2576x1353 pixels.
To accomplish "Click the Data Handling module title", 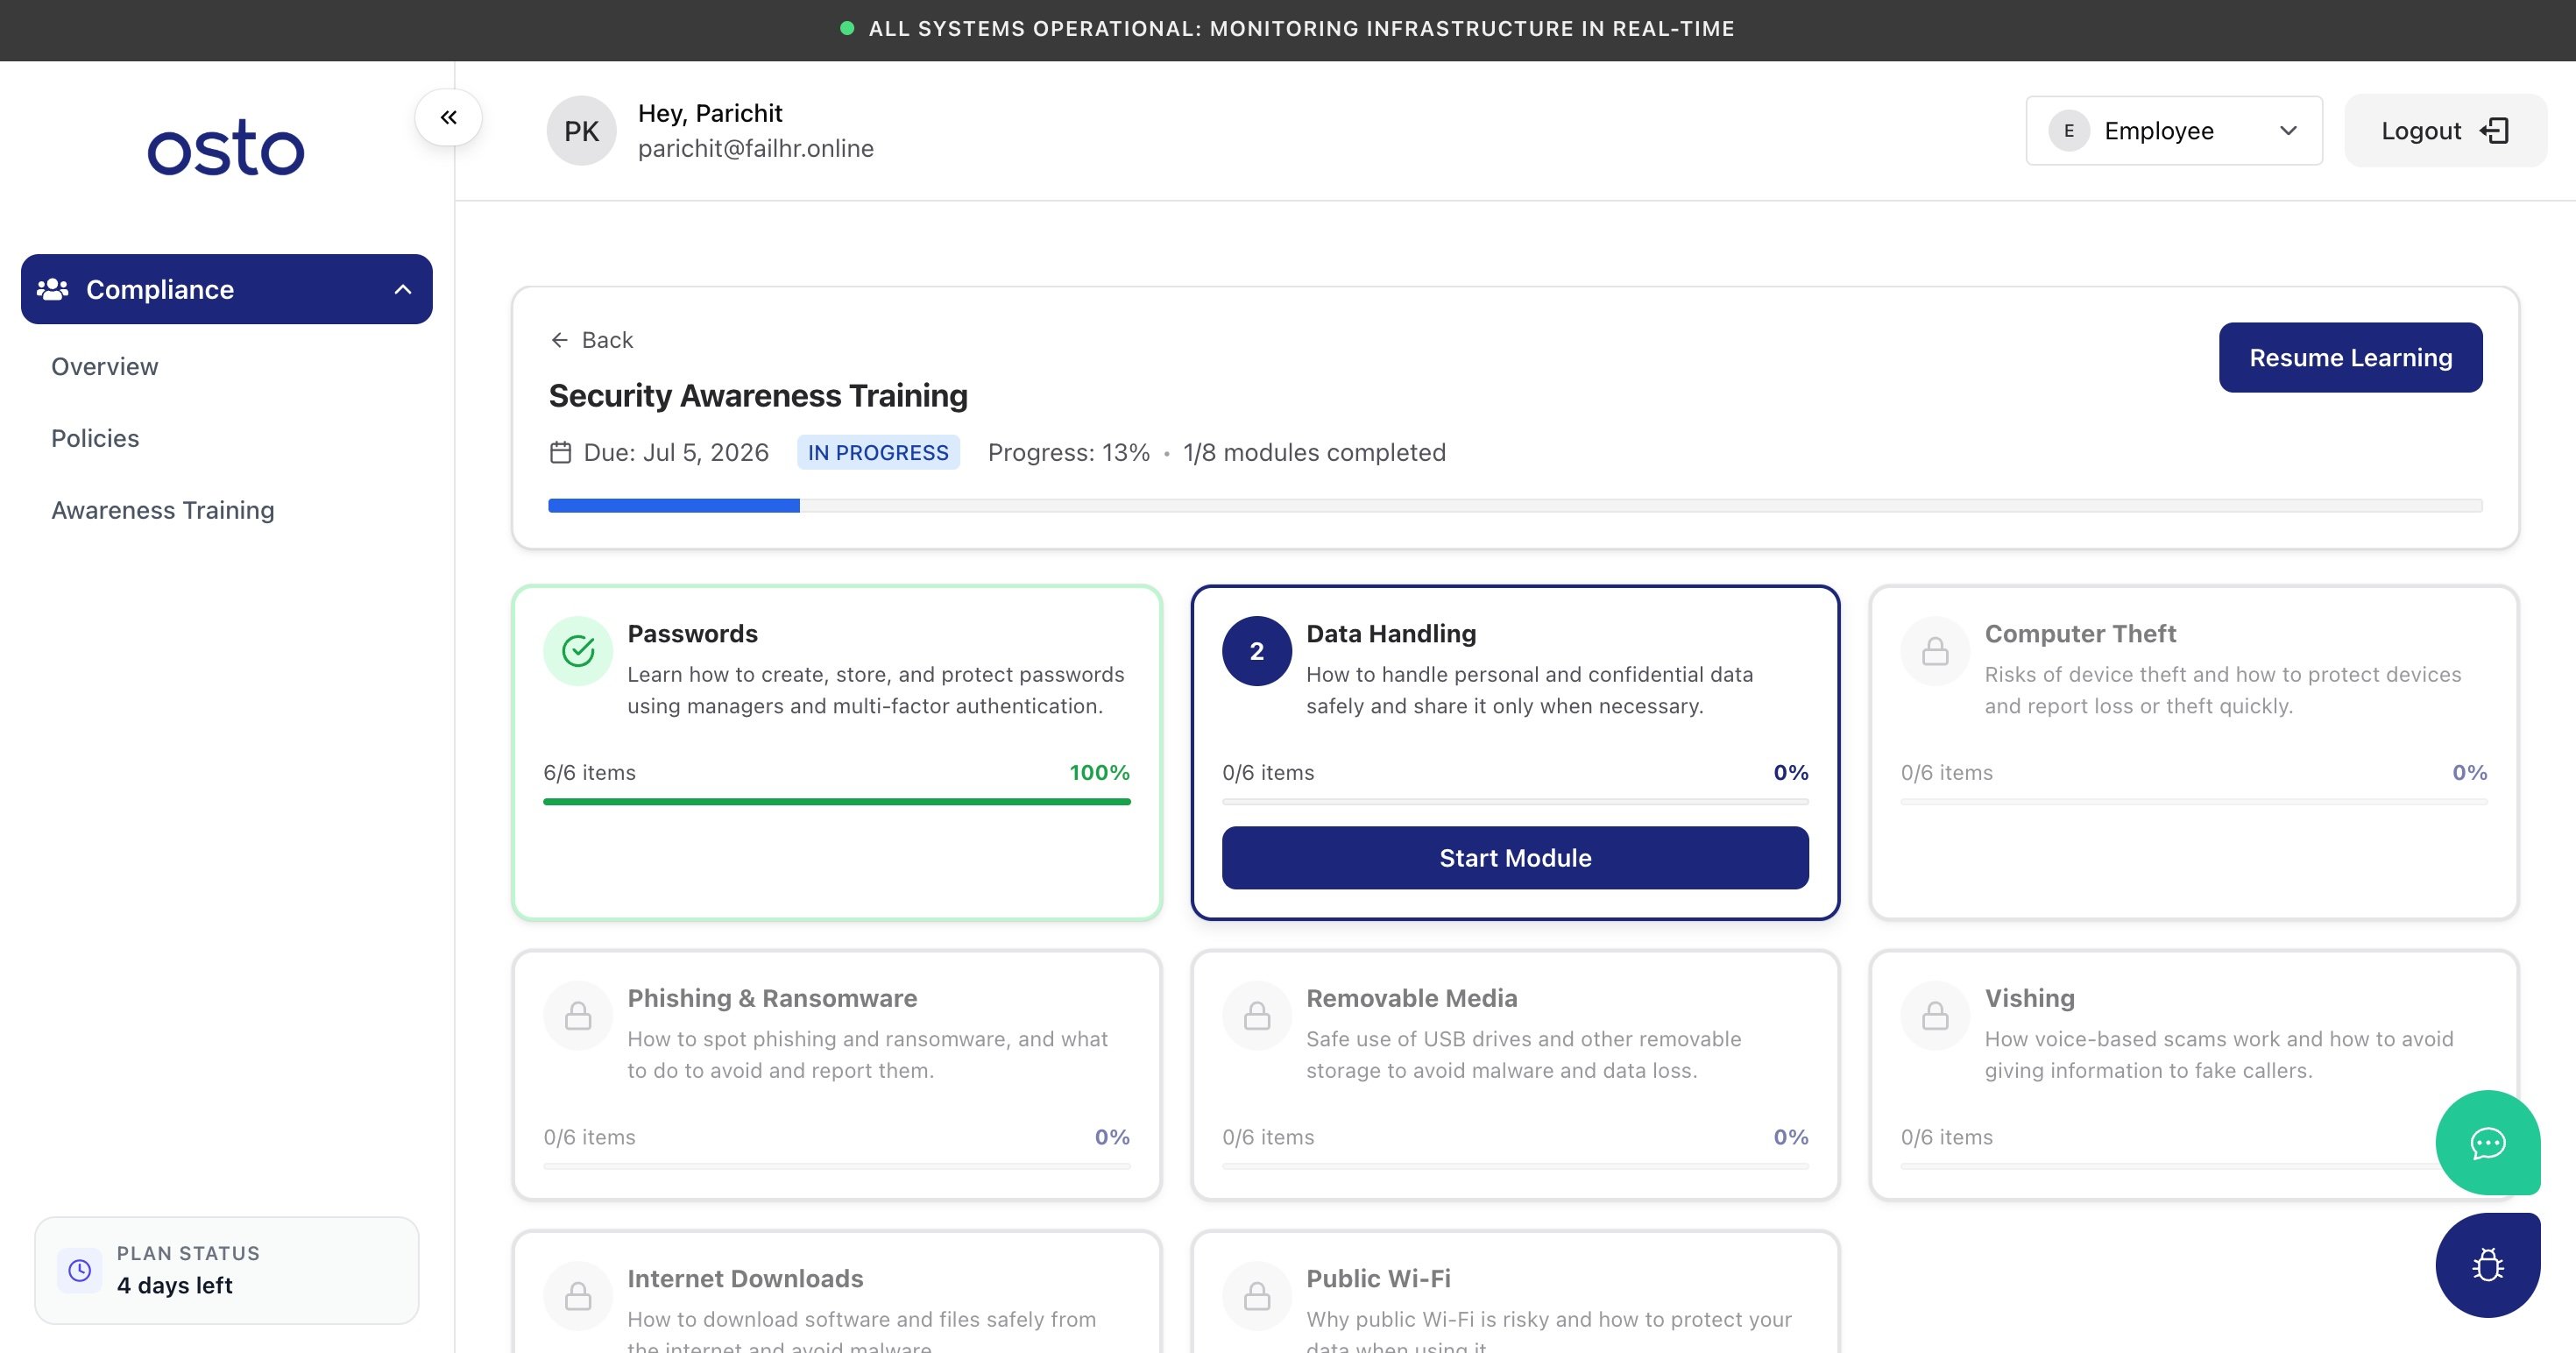I will [1391, 634].
